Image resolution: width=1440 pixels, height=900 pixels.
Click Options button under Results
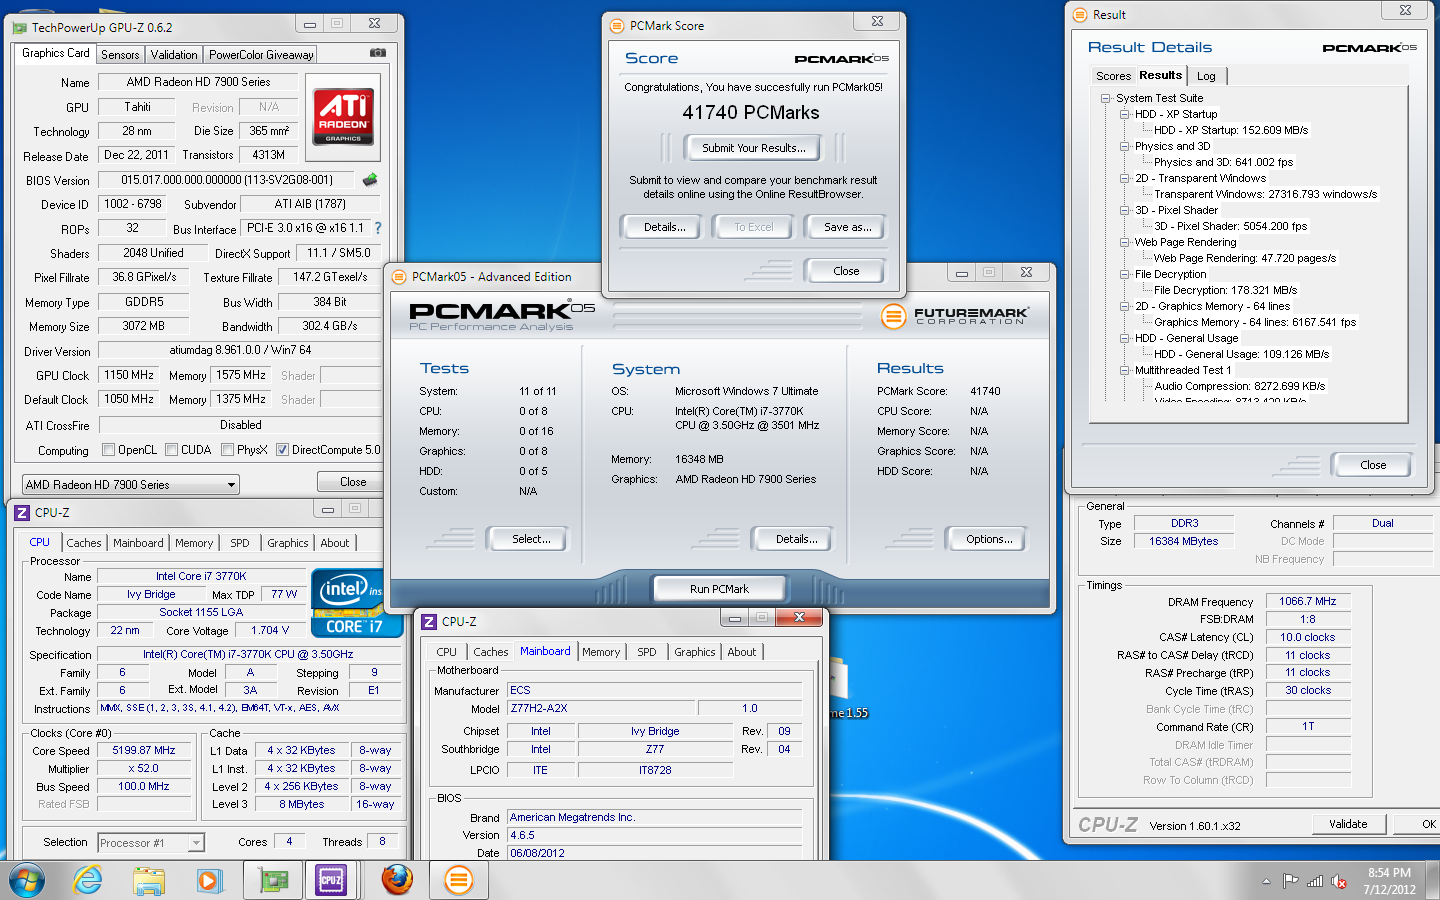(x=989, y=539)
